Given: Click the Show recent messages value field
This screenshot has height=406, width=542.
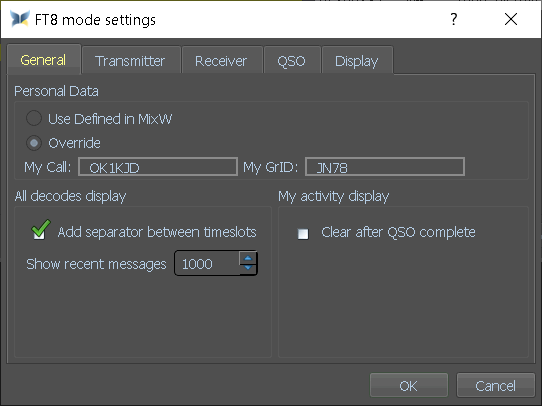Looking at the screenshot, I should [x=207, y=264].
